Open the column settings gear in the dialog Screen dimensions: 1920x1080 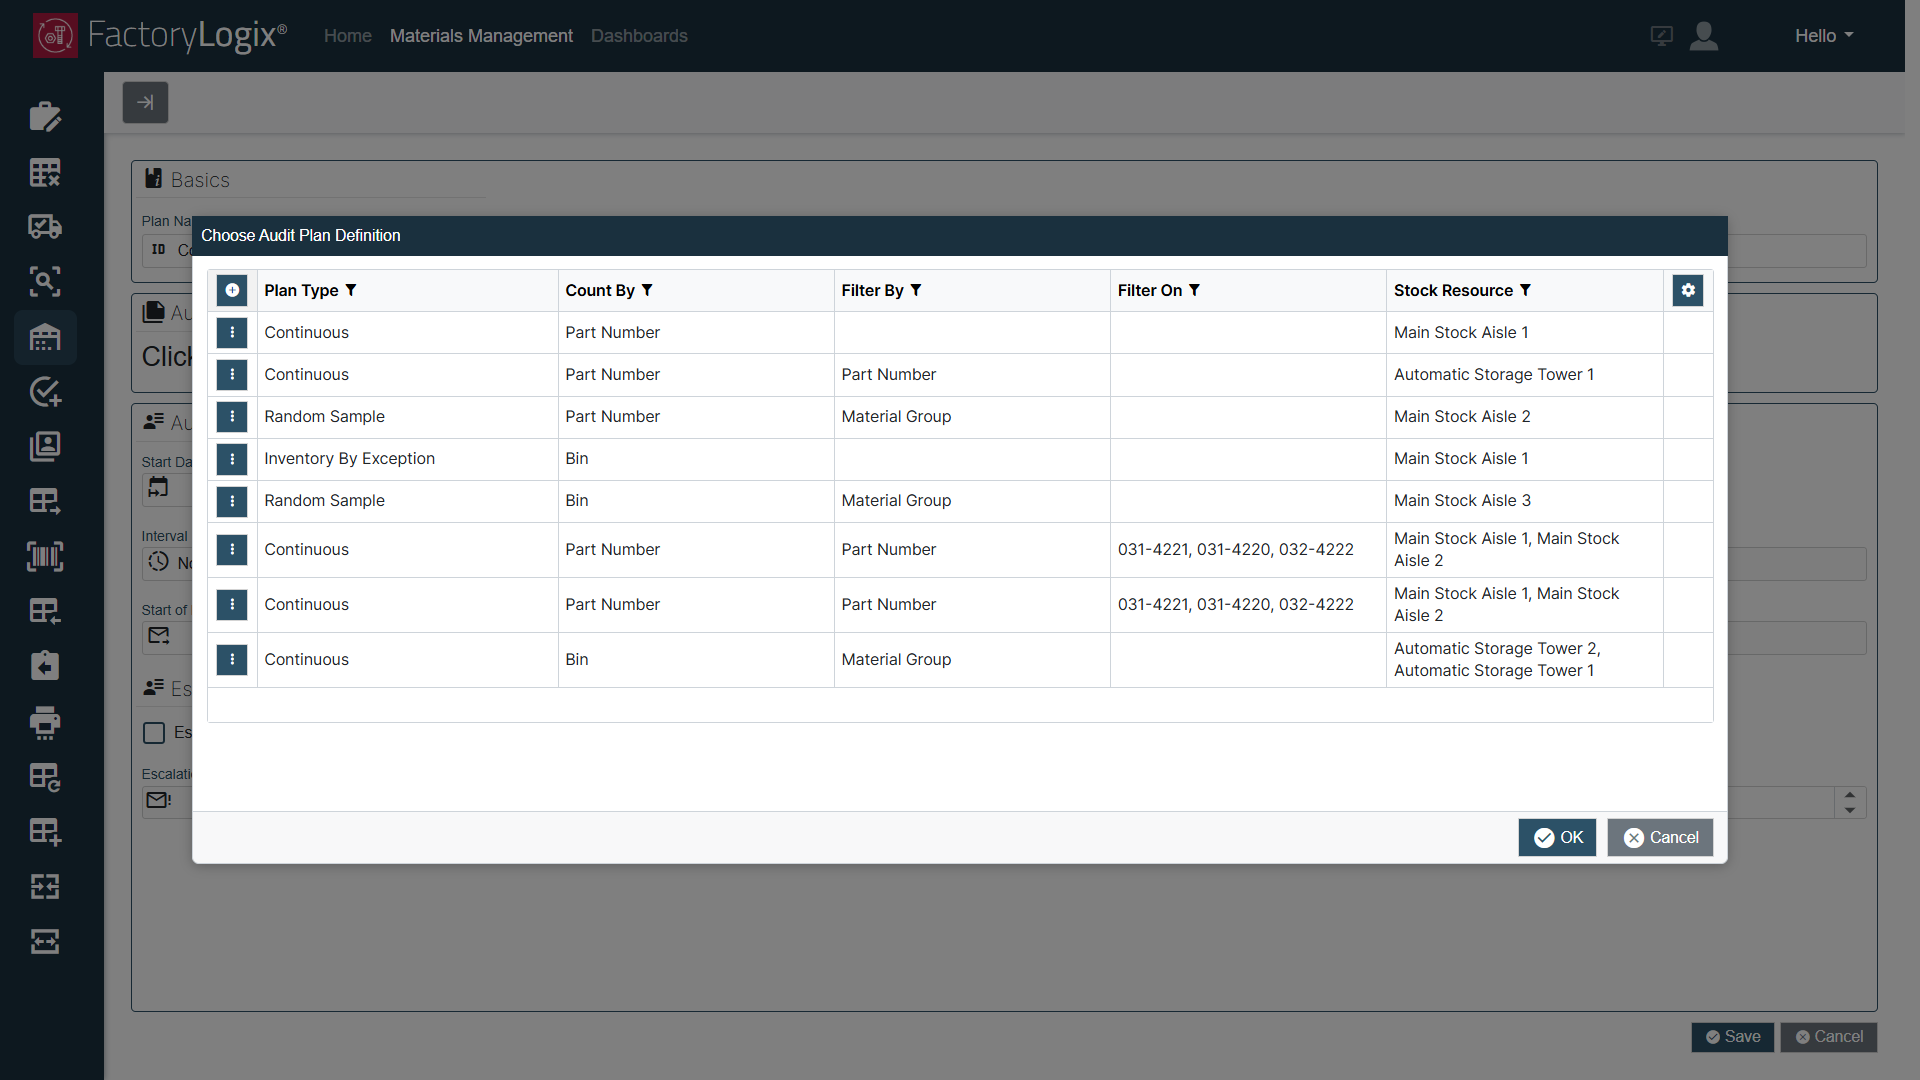pyautogui.click(x=1687, y=290)
